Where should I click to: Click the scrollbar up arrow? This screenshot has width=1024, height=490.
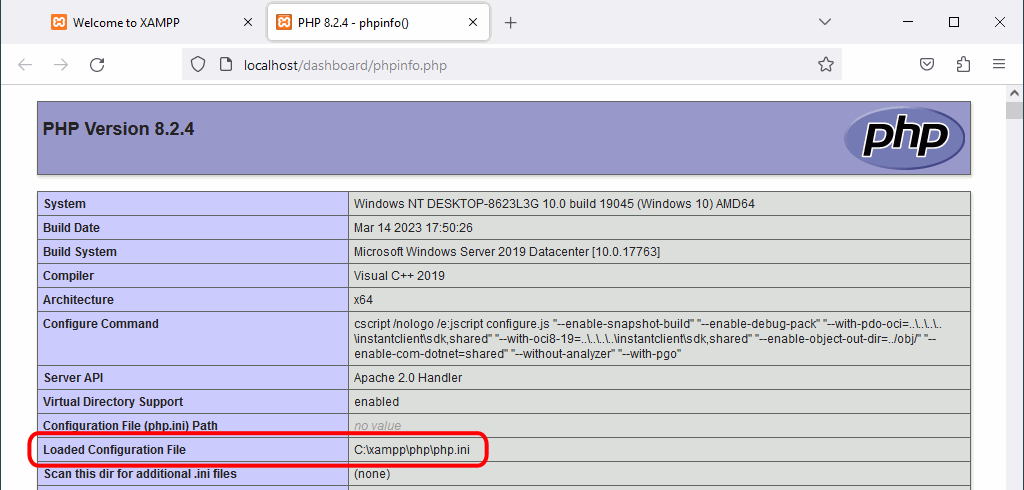(1014, 92)
